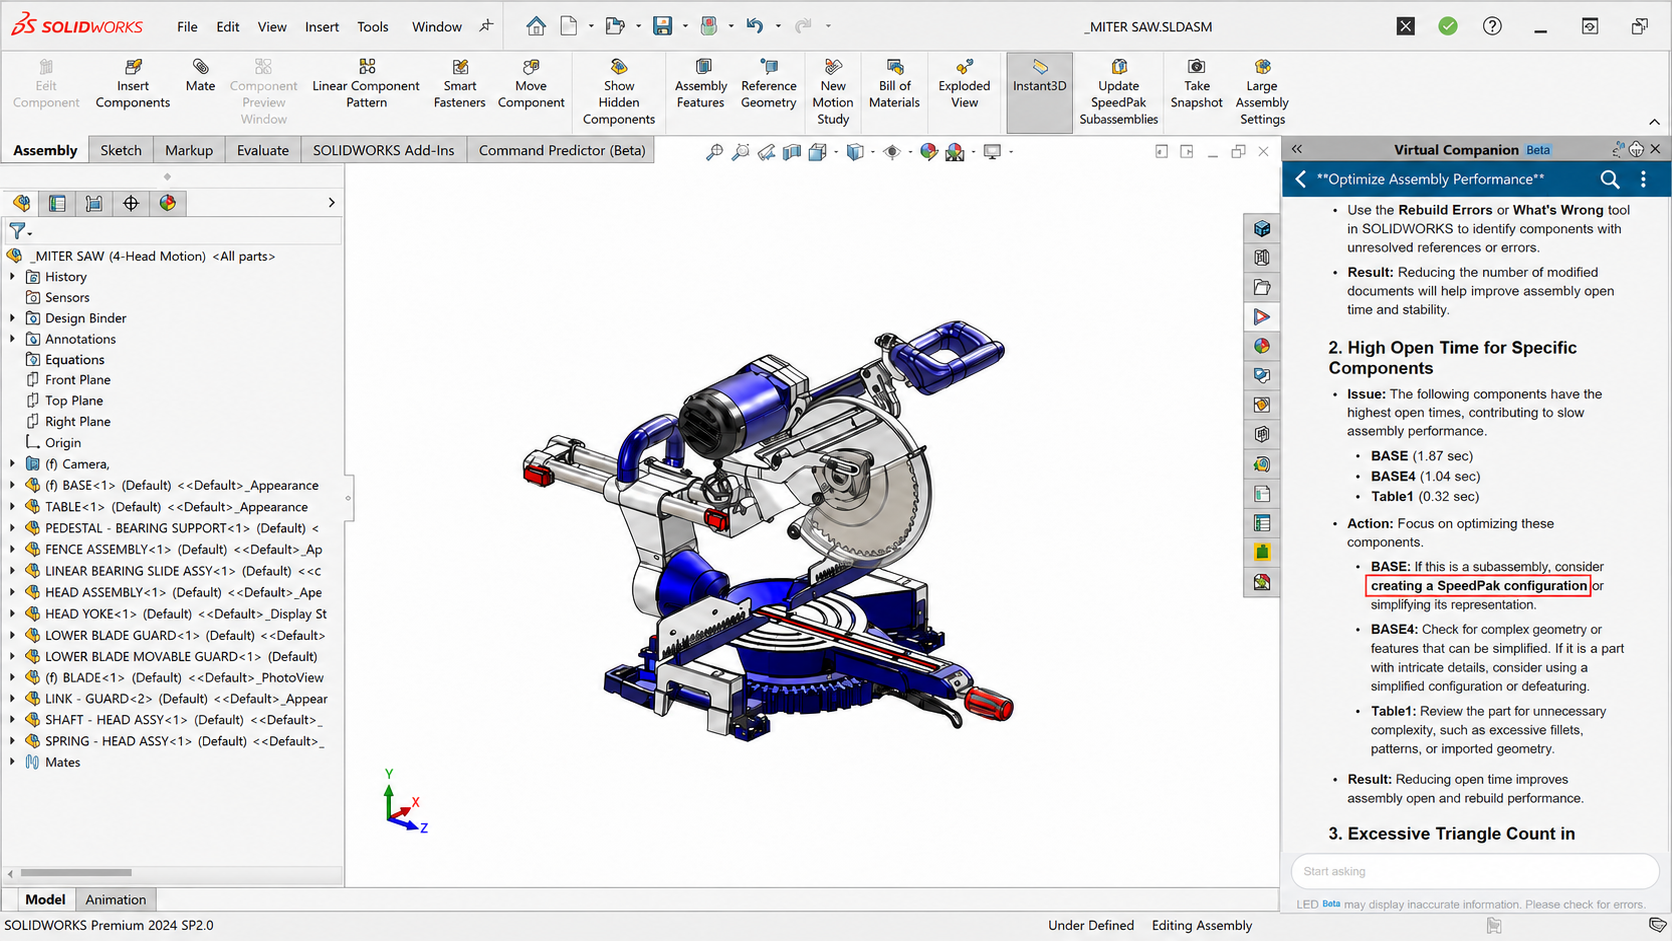
Task: Go back in Virtual Companion panel
Action: 1300,179
